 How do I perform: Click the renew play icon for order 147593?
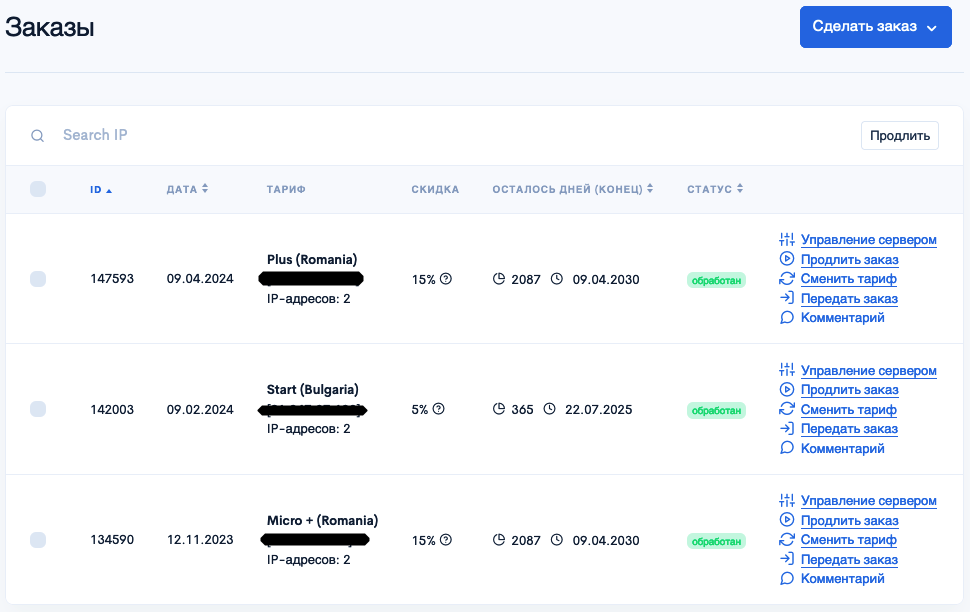click(x=786, y=259)
